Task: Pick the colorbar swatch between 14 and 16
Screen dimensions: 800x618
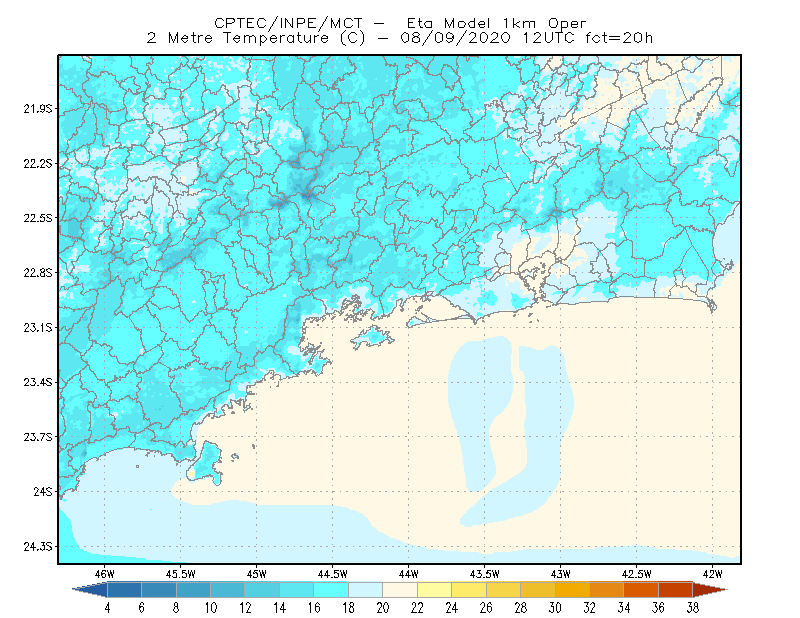Action: [x=297, y=589]
